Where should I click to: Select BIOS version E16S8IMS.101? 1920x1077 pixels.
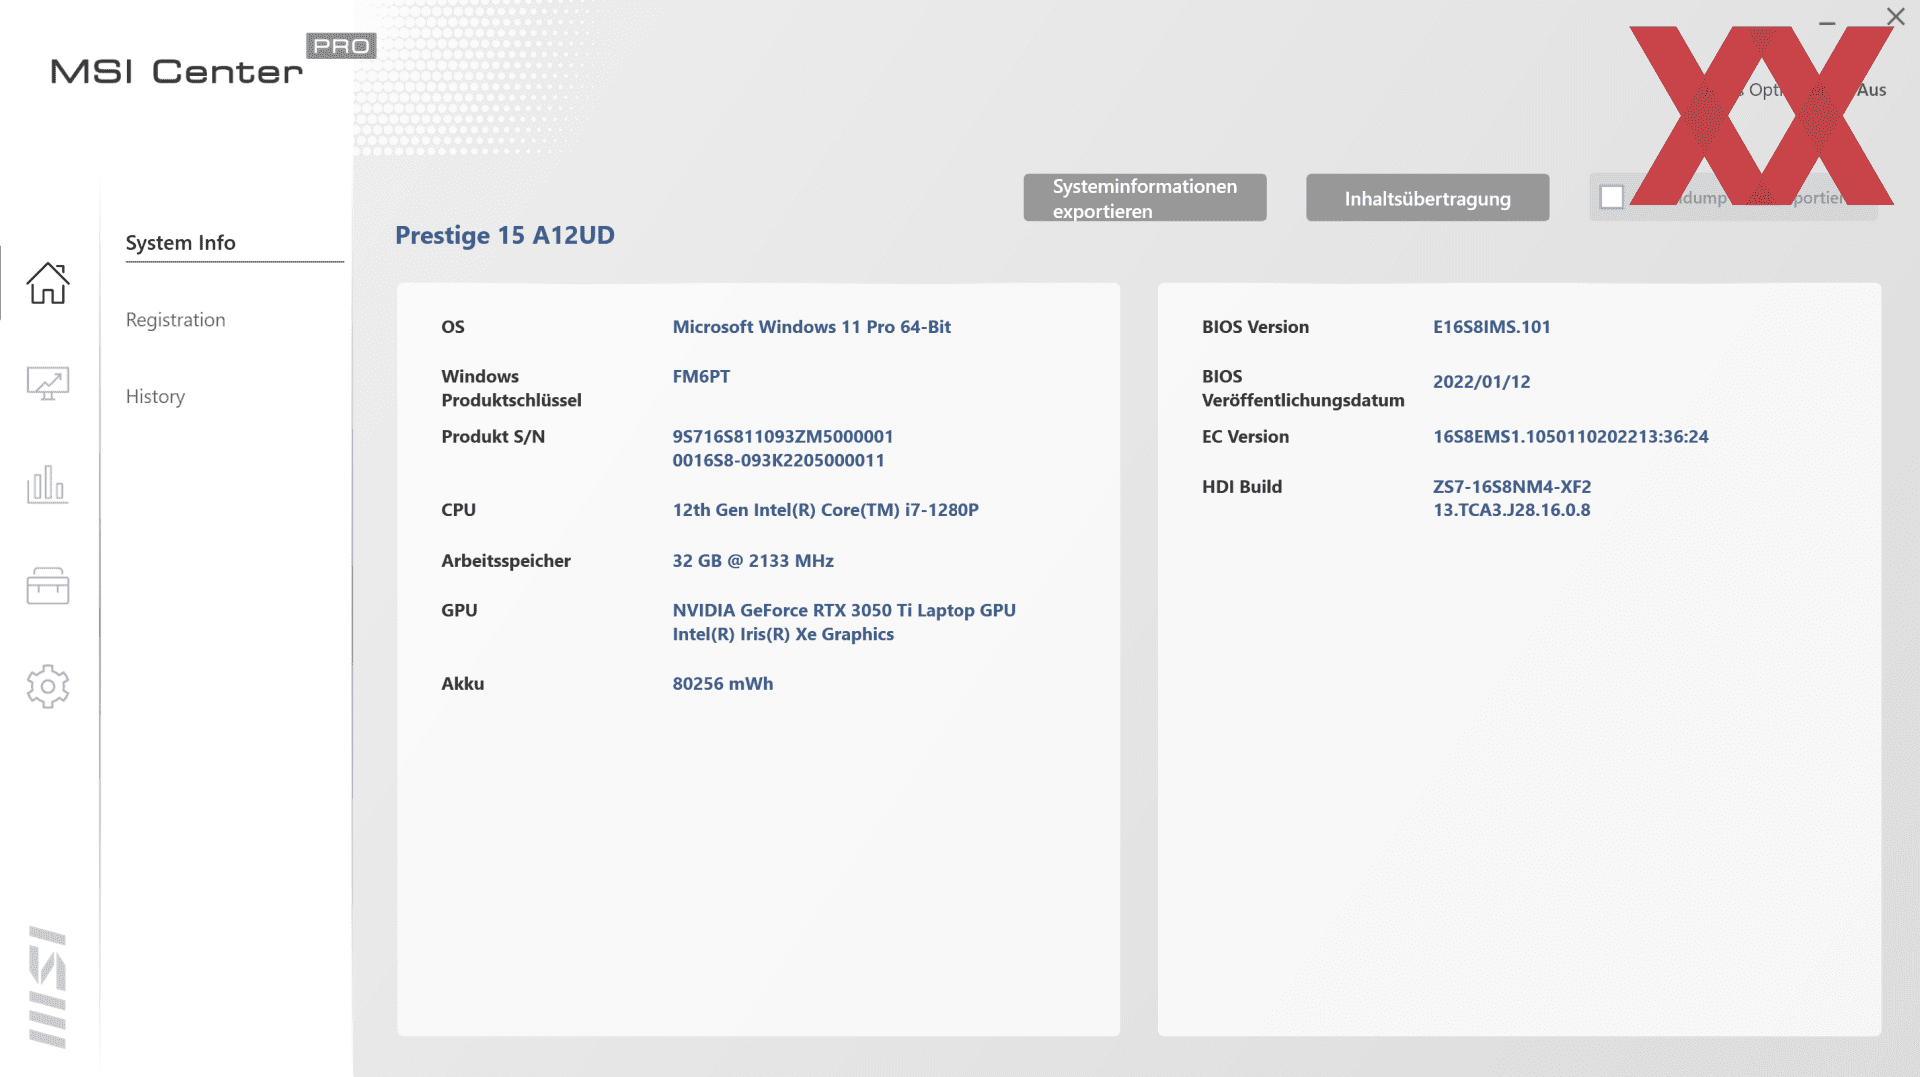tap(1491, 327)
